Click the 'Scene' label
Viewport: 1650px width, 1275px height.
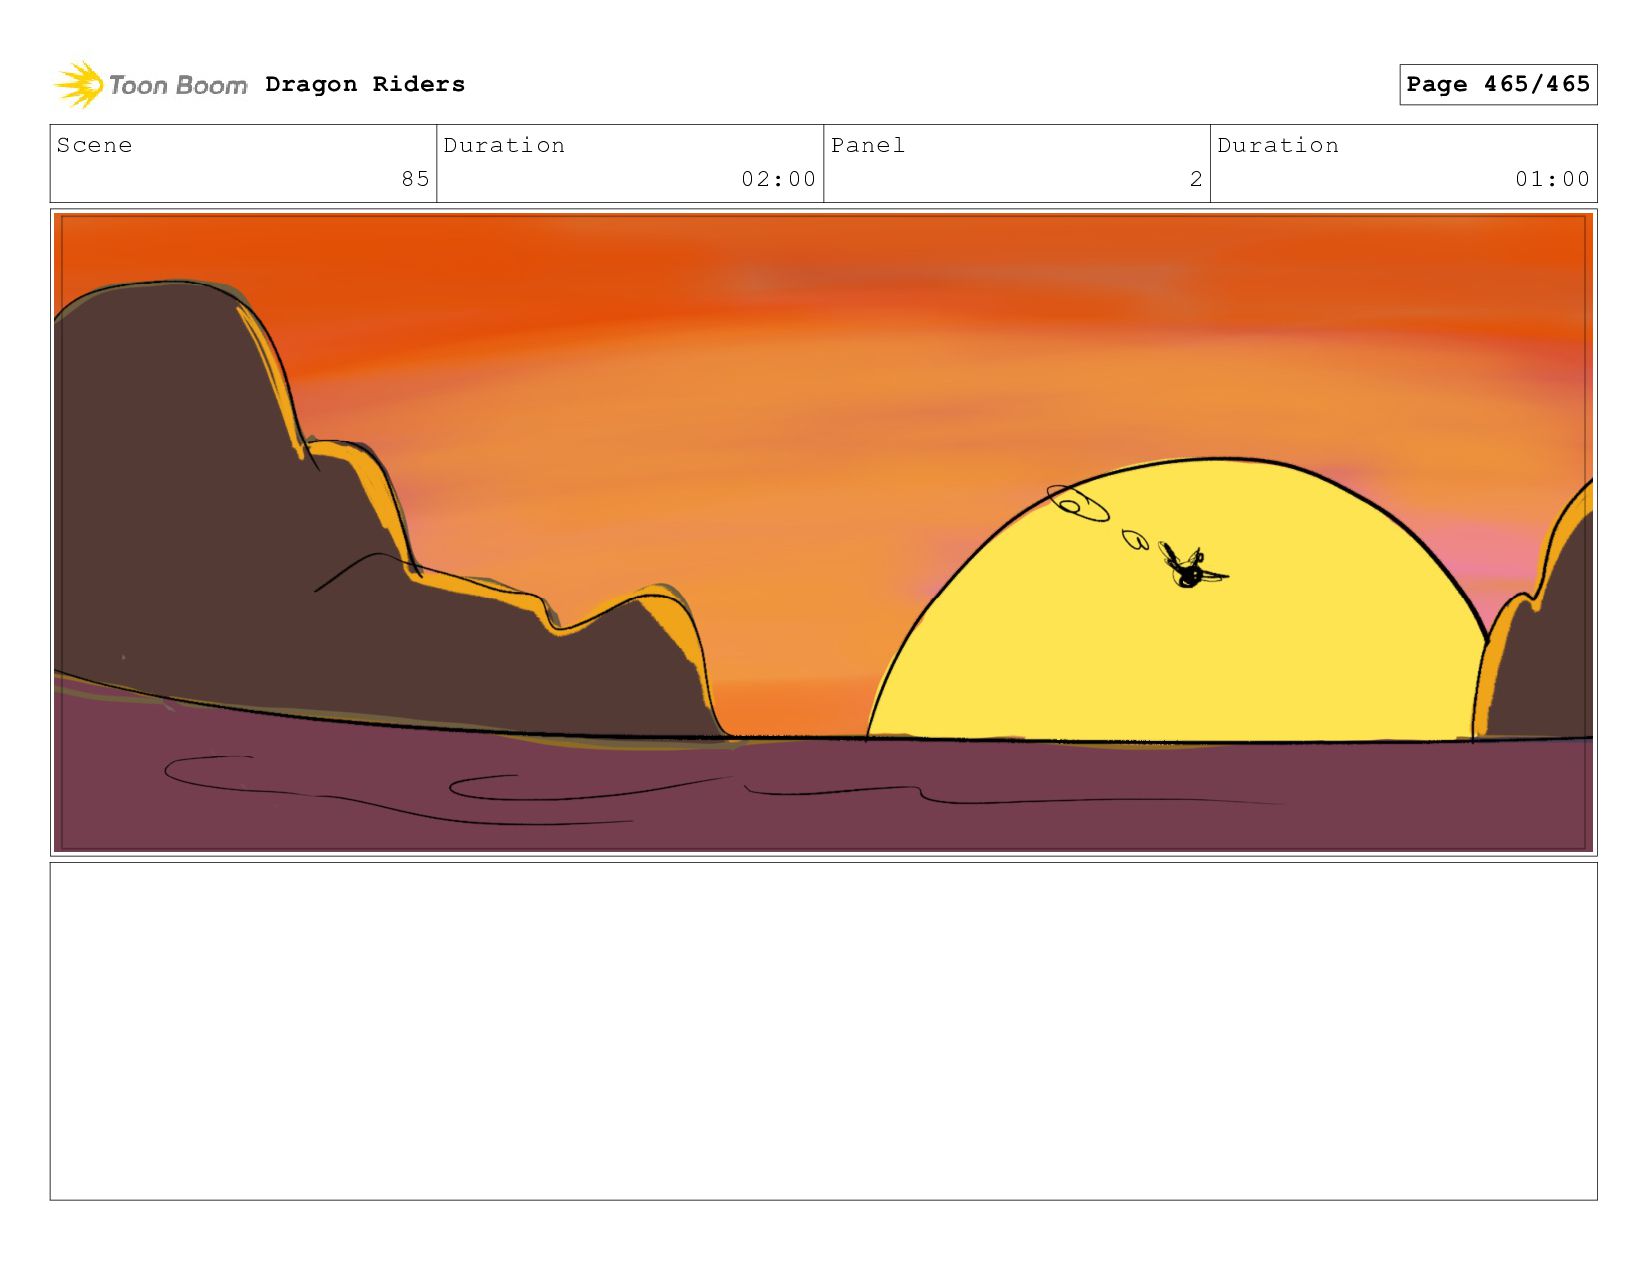[x=94, y=146]
